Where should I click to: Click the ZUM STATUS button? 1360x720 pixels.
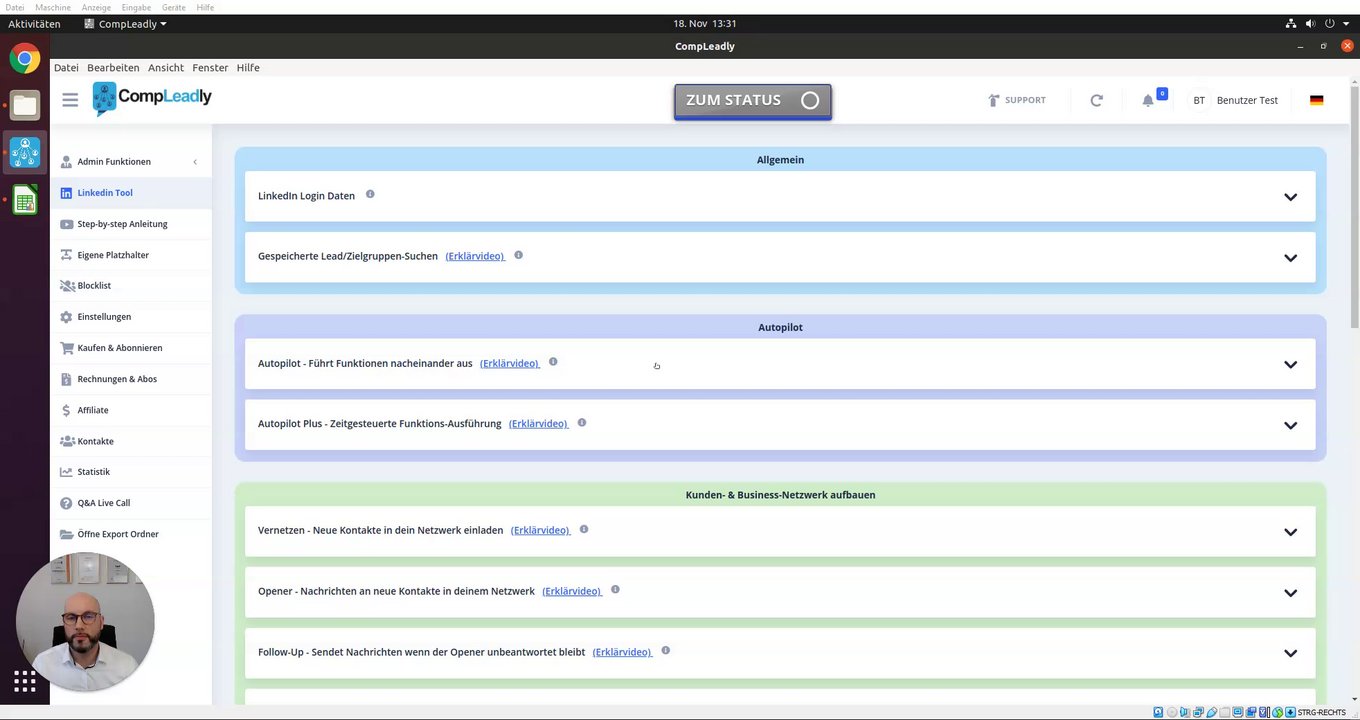point(753,101)
